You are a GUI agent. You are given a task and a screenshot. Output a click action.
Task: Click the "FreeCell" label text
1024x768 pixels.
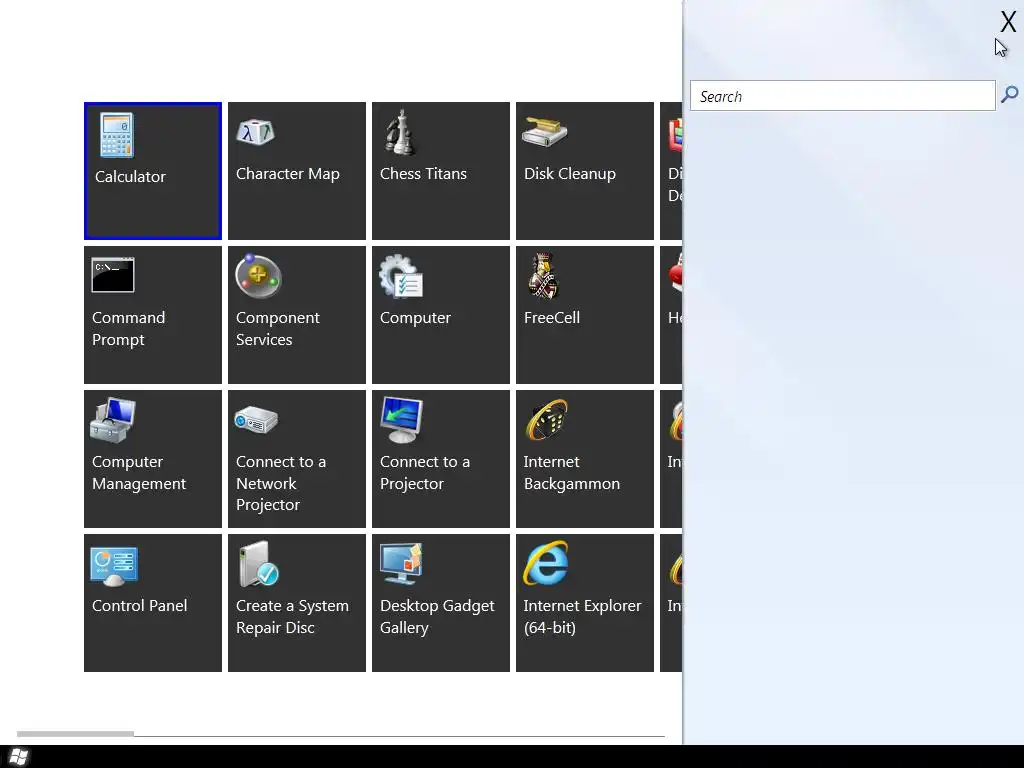(552, 318)
